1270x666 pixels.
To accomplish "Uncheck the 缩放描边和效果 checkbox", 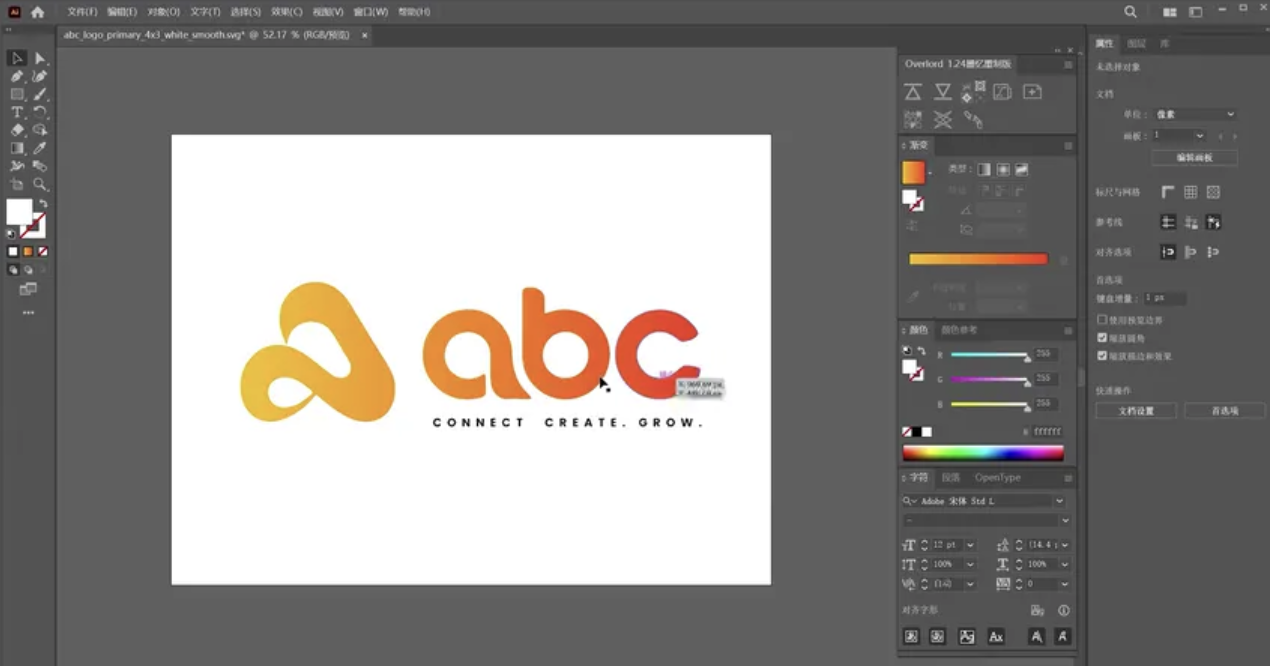I will (x=1102, y=356).
